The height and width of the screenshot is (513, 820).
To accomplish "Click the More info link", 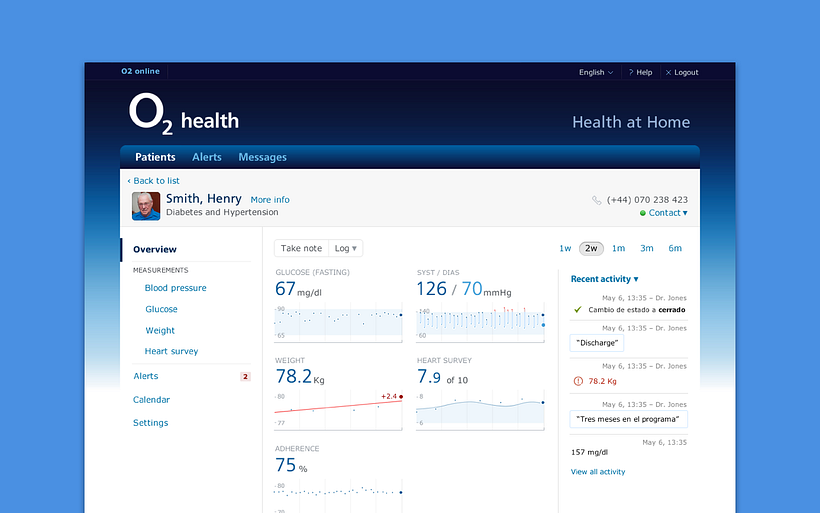I will [270, 200].
